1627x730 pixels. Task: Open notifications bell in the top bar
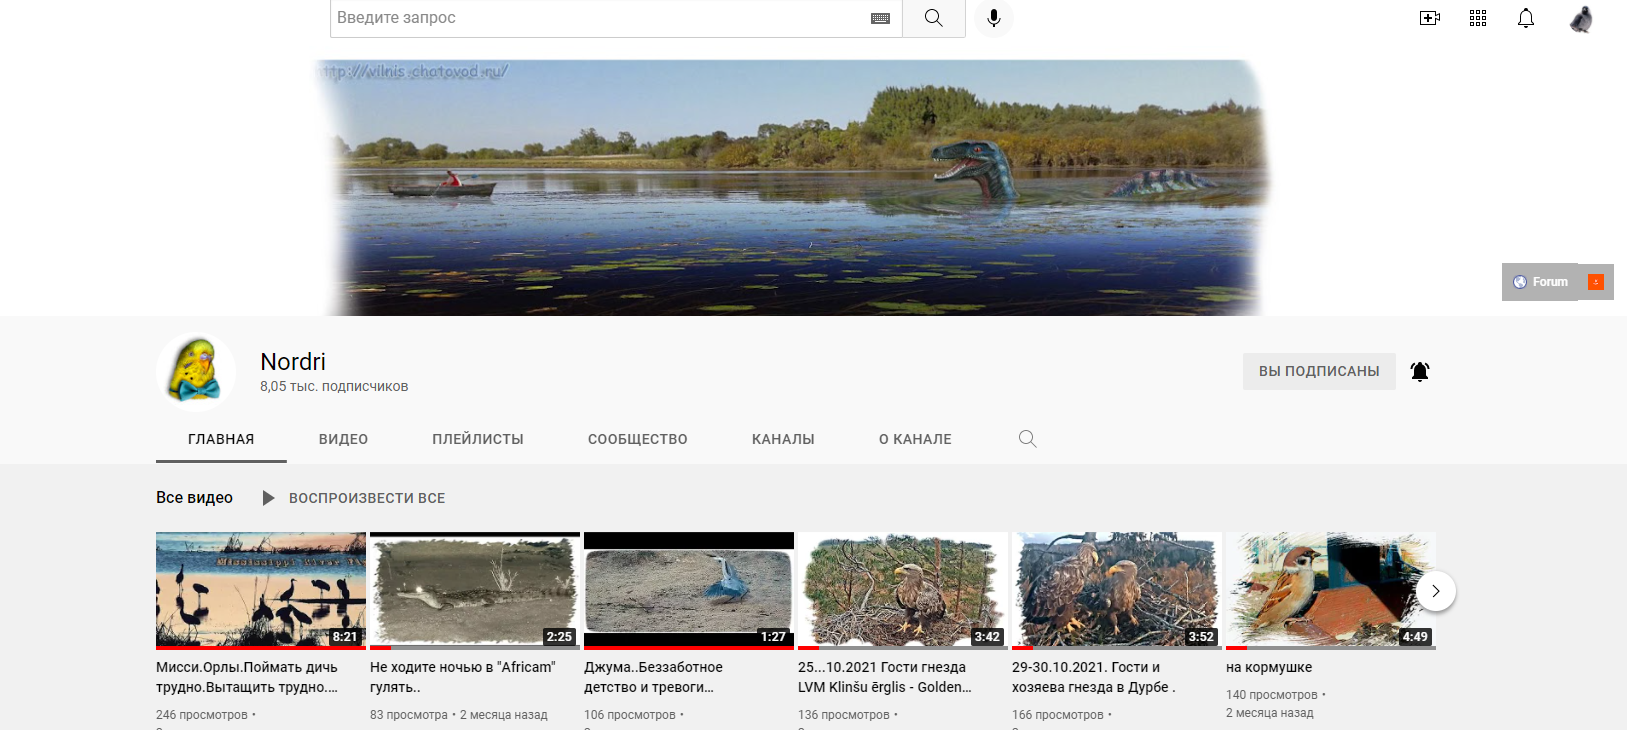point(1526,18)
